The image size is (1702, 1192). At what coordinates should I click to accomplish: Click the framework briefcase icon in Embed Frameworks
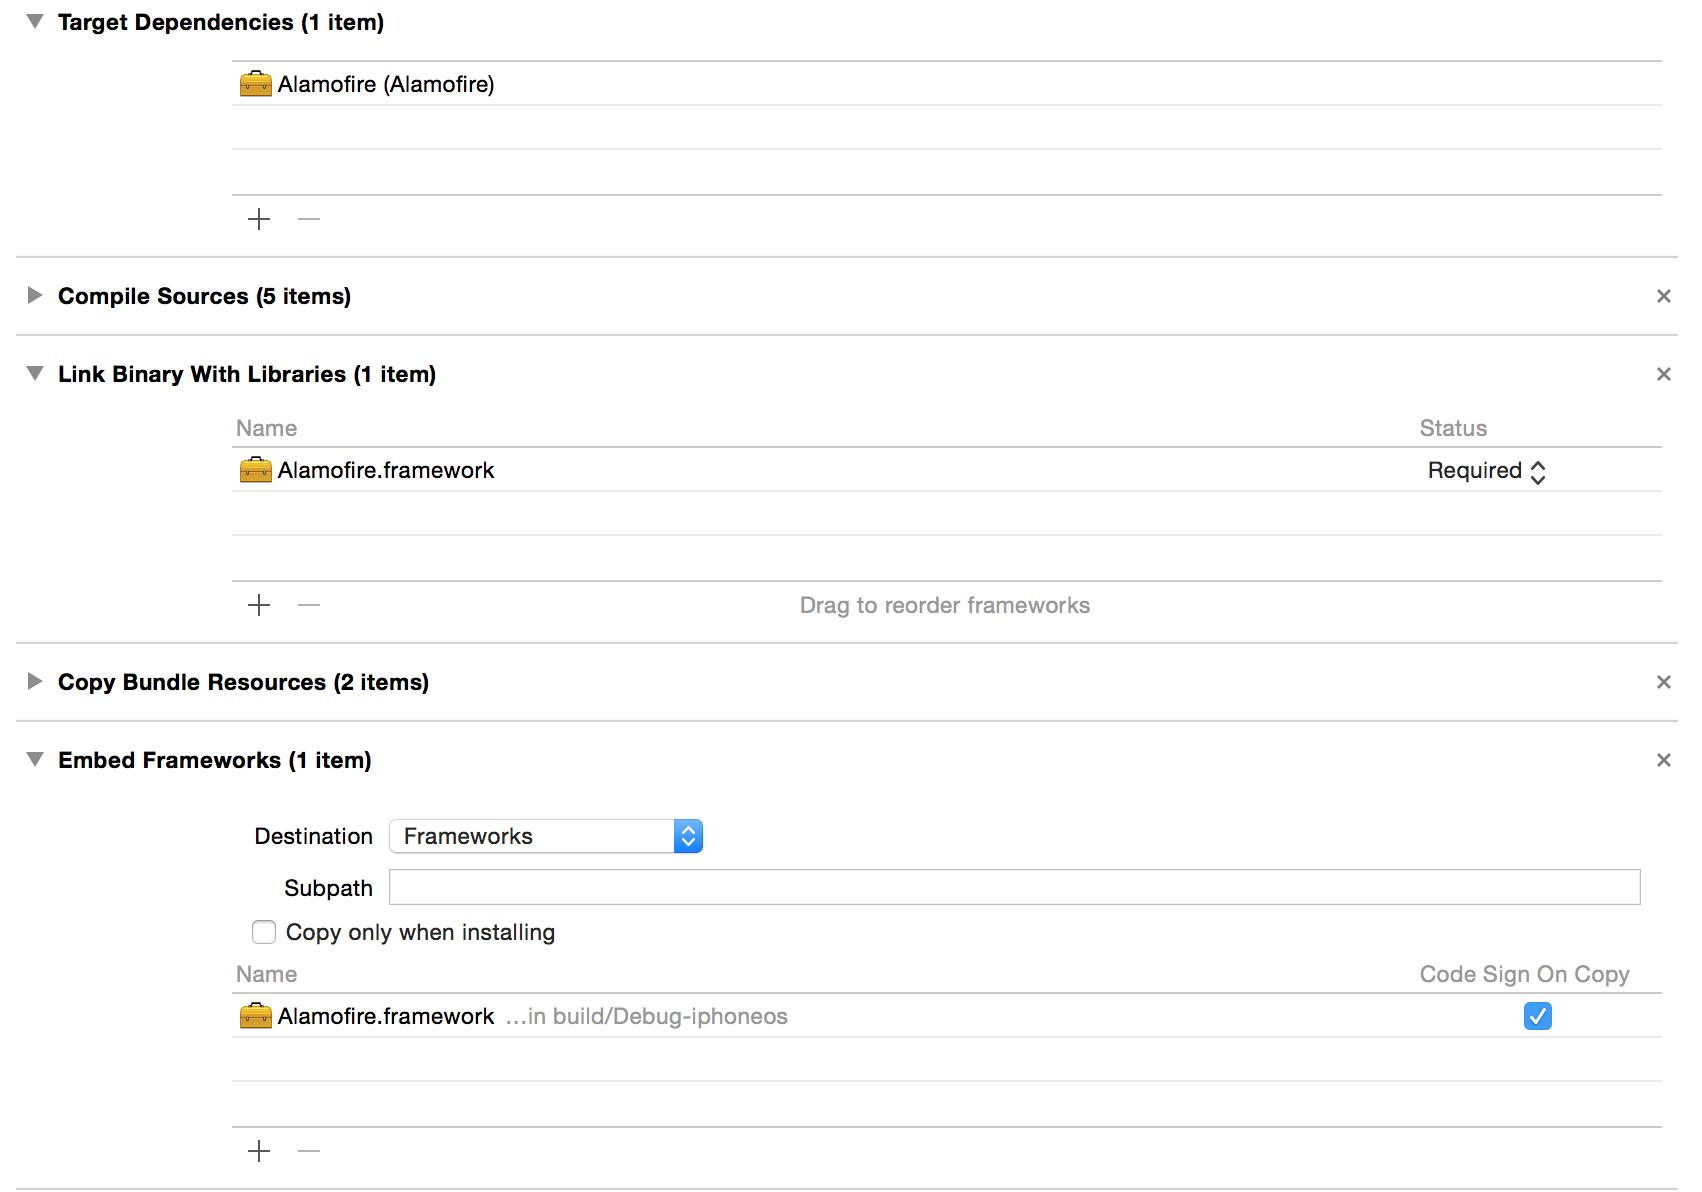(256, 1016)
